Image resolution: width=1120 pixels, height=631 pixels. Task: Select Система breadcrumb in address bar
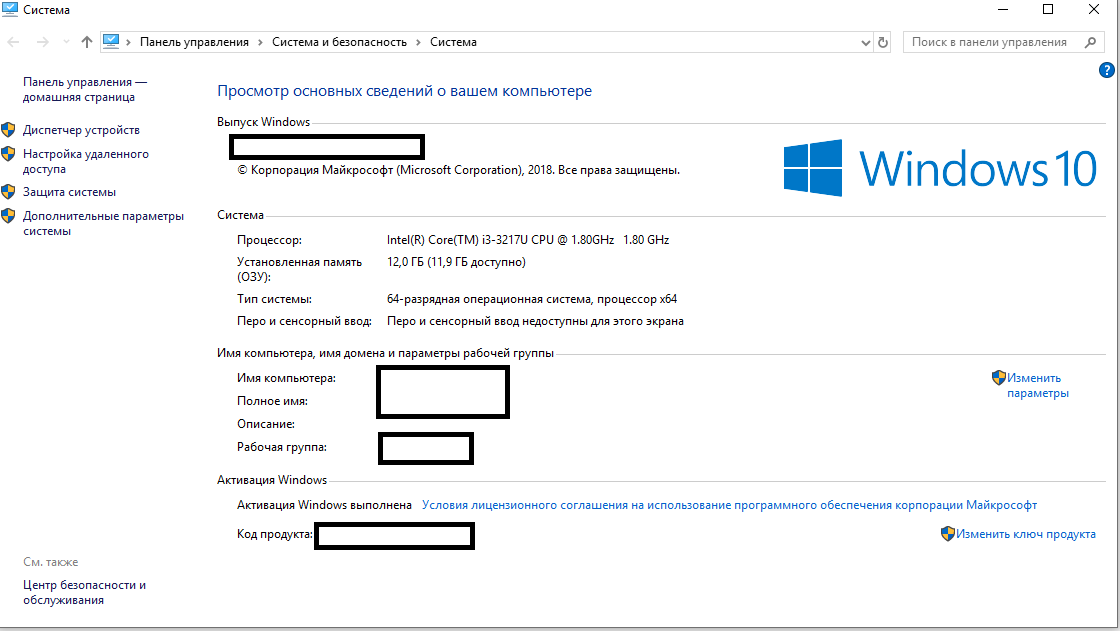[x=453, y=42]
